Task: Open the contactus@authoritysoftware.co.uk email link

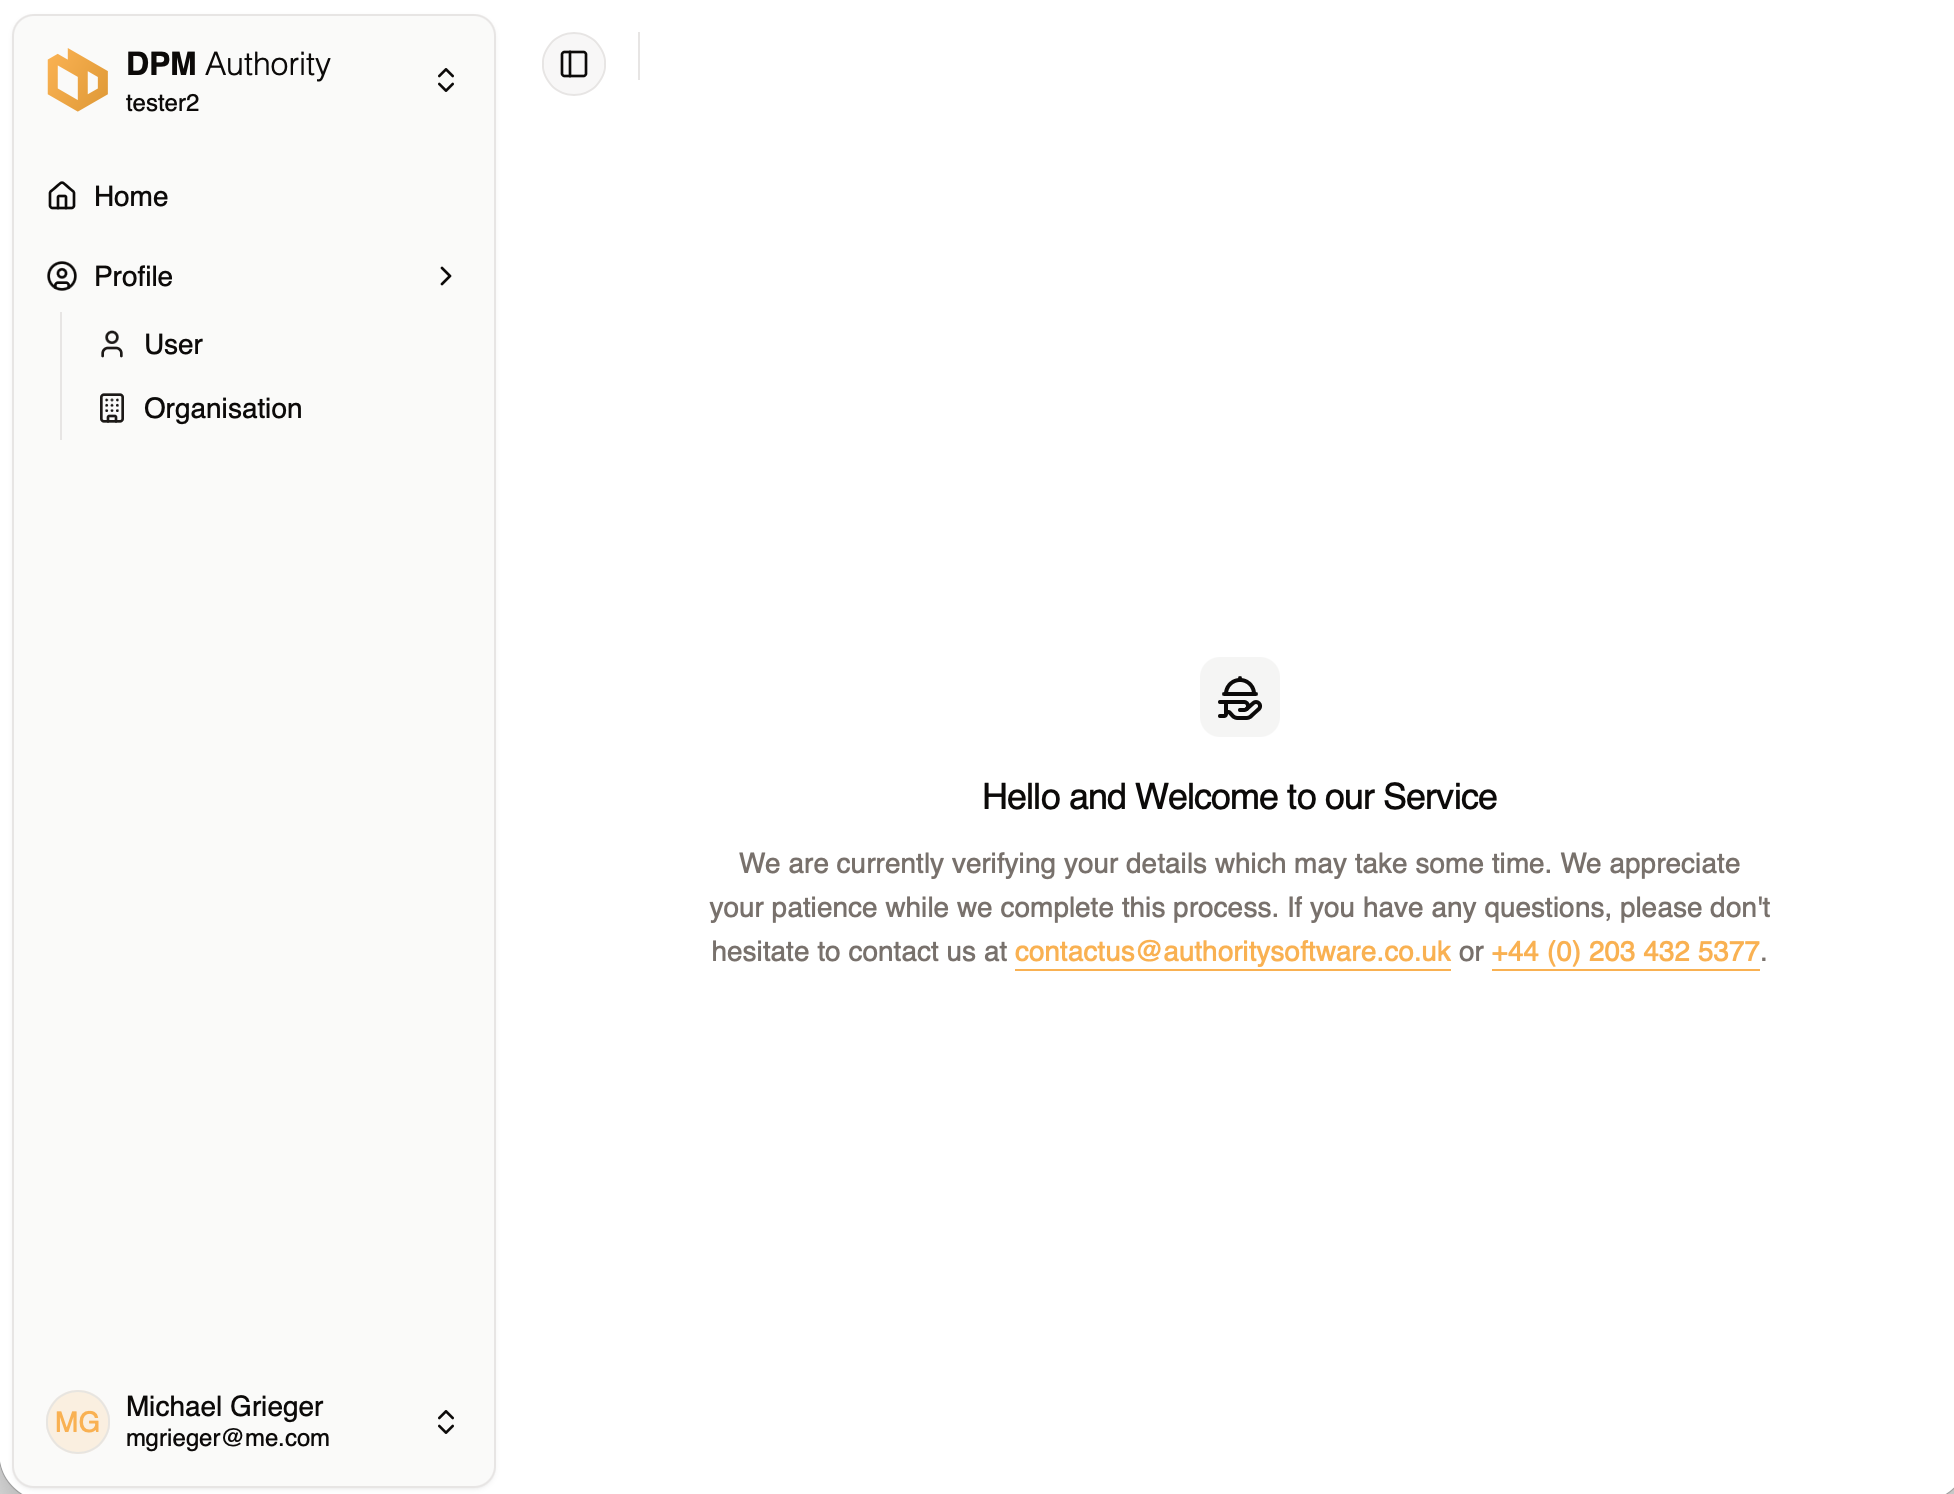Action: (1232, 951)
